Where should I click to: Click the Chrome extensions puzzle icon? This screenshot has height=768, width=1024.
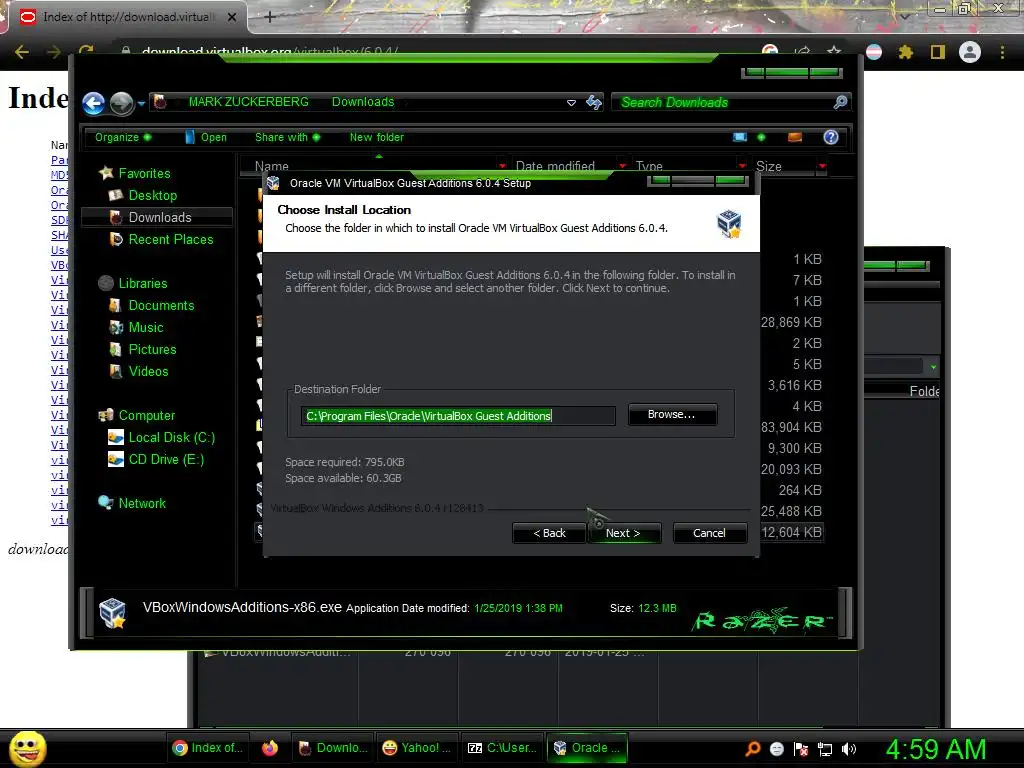pos(905,52)
